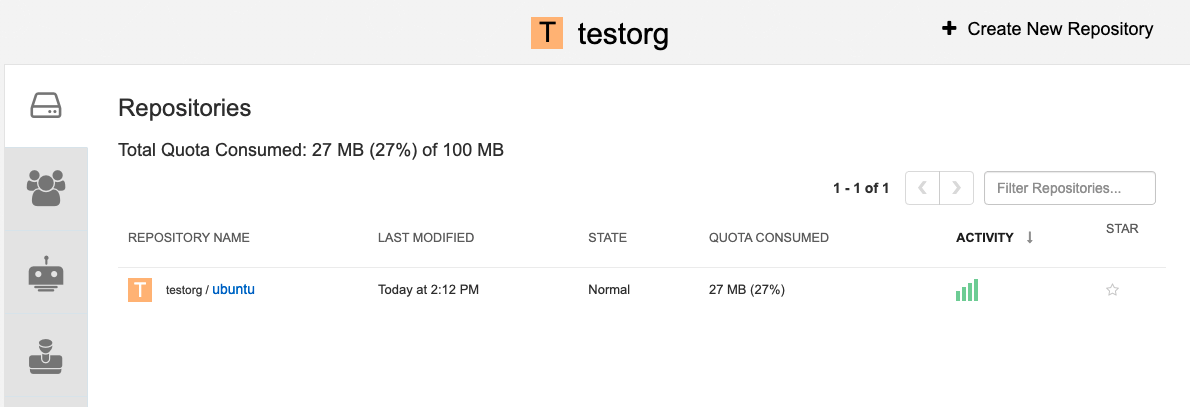Click the plus icon for new repository
Image resolution: width=1190 pixels, height=407 pixels.
949,29
